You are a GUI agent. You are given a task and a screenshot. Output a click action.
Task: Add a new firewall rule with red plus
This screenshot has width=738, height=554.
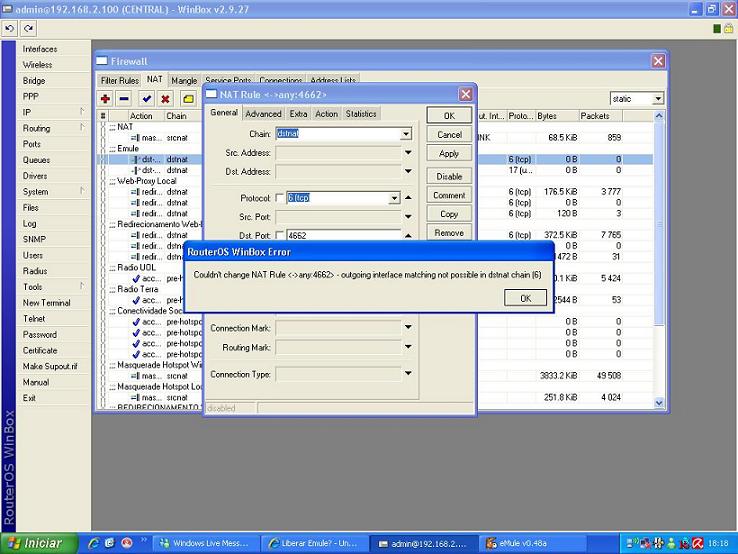[x=105, y=99]
